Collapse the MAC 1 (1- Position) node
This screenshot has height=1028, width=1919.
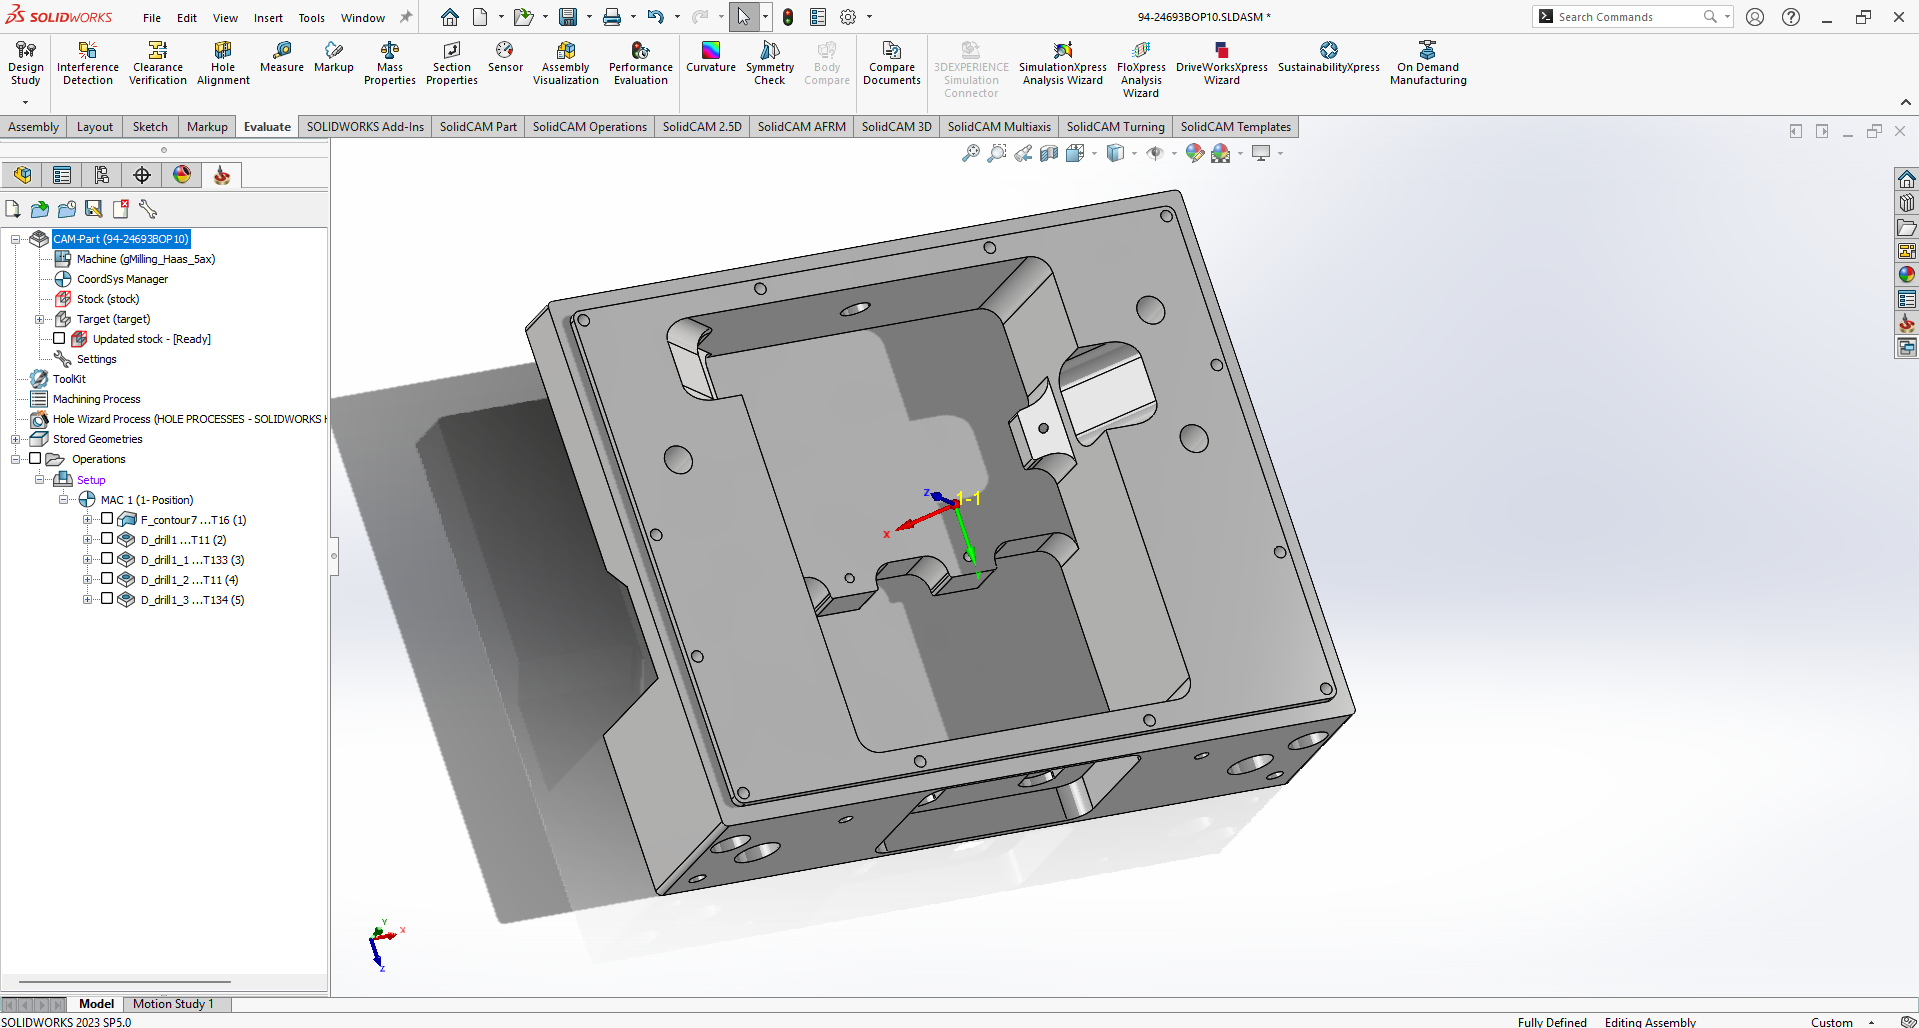point(64,499)
